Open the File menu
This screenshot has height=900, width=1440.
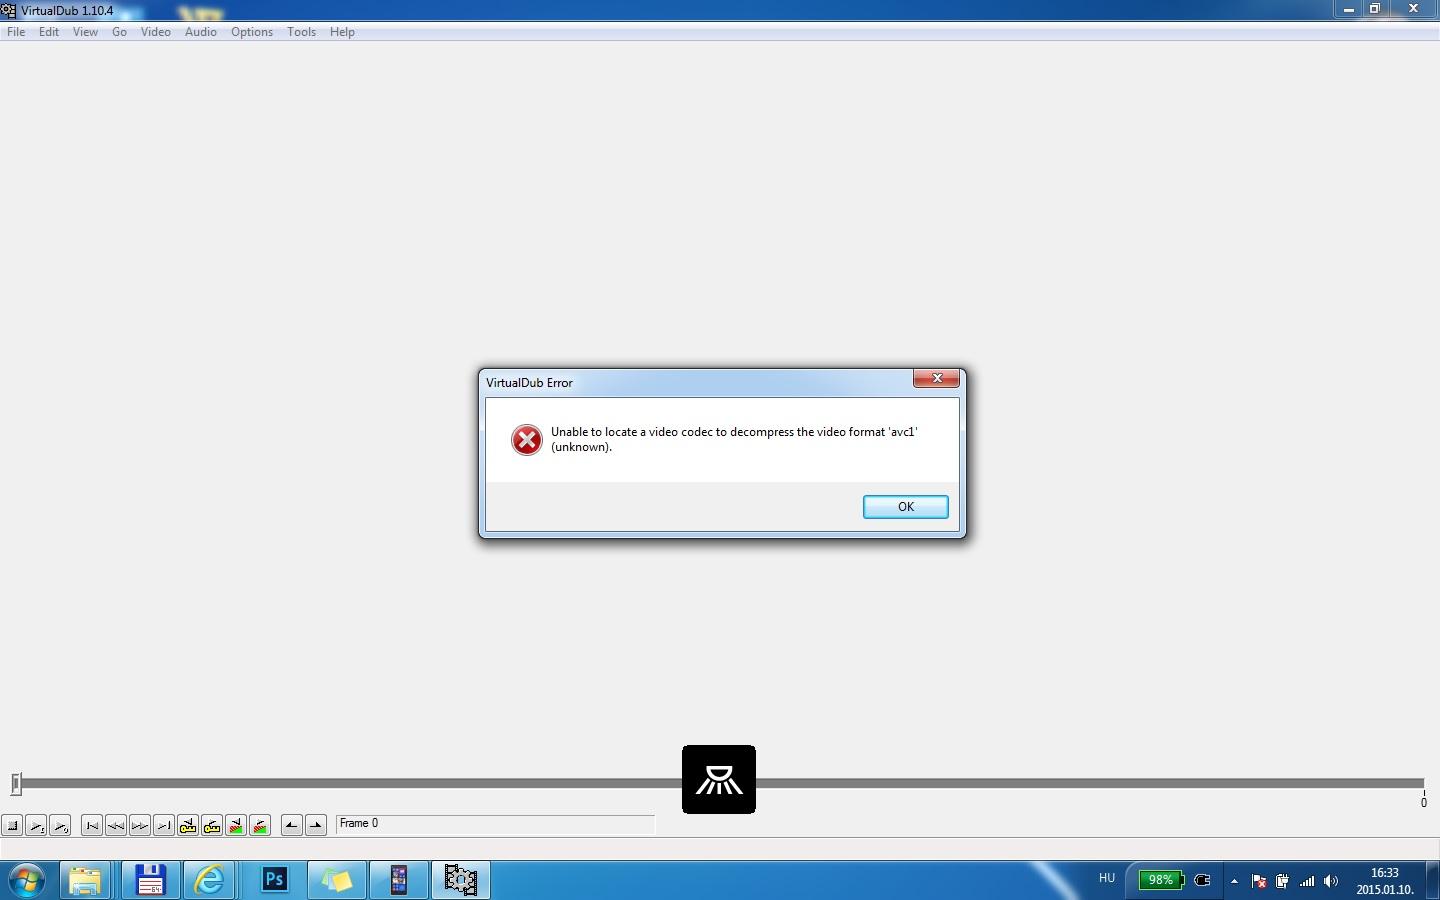16,32
